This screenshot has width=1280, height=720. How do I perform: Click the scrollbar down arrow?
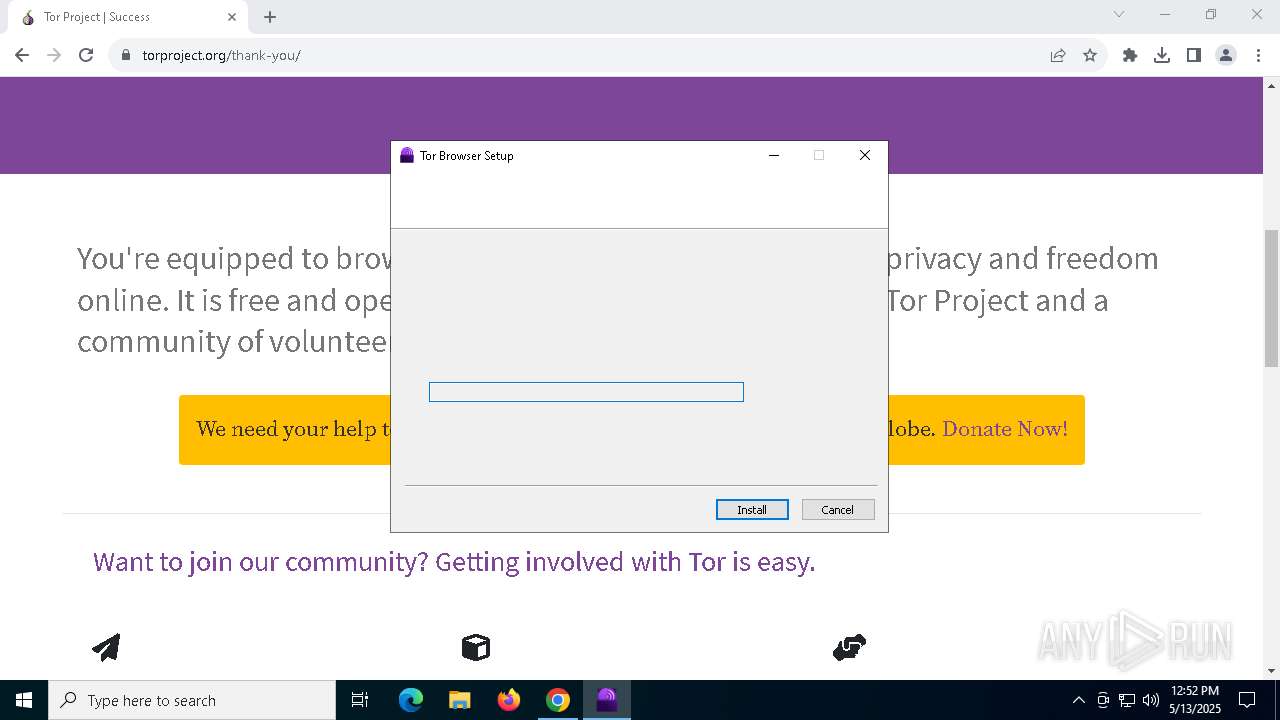coord(1271,671)
